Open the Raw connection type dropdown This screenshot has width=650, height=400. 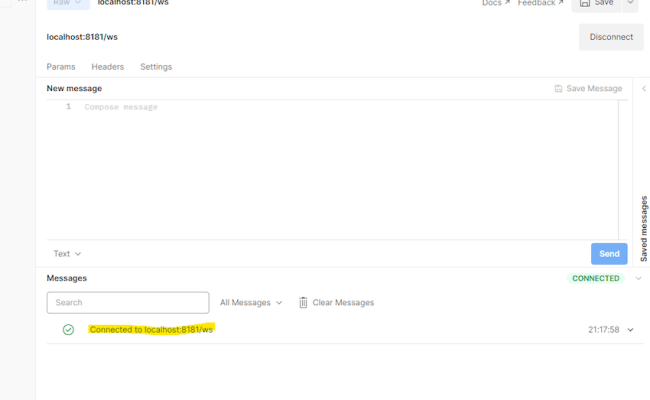[68, 3]
